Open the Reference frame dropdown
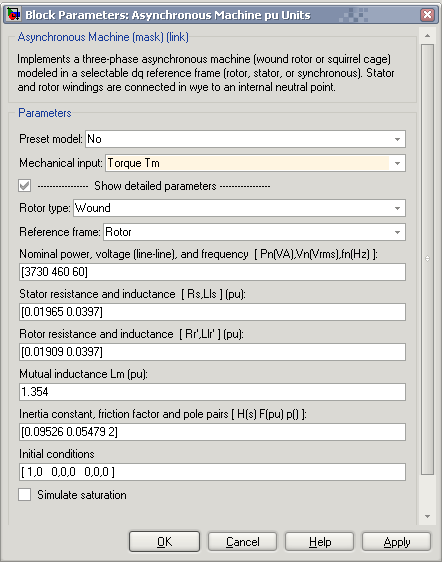Viewport: 442px width, 562px height. click(255, 232)
